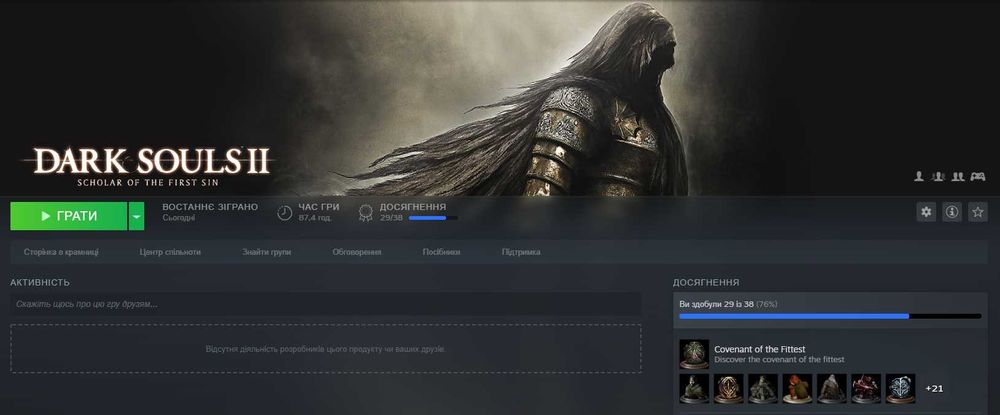The image size is (1000, 415).
Task: Click the 29 із 38 achievements progress bar
Action: (x=830, y=316)
